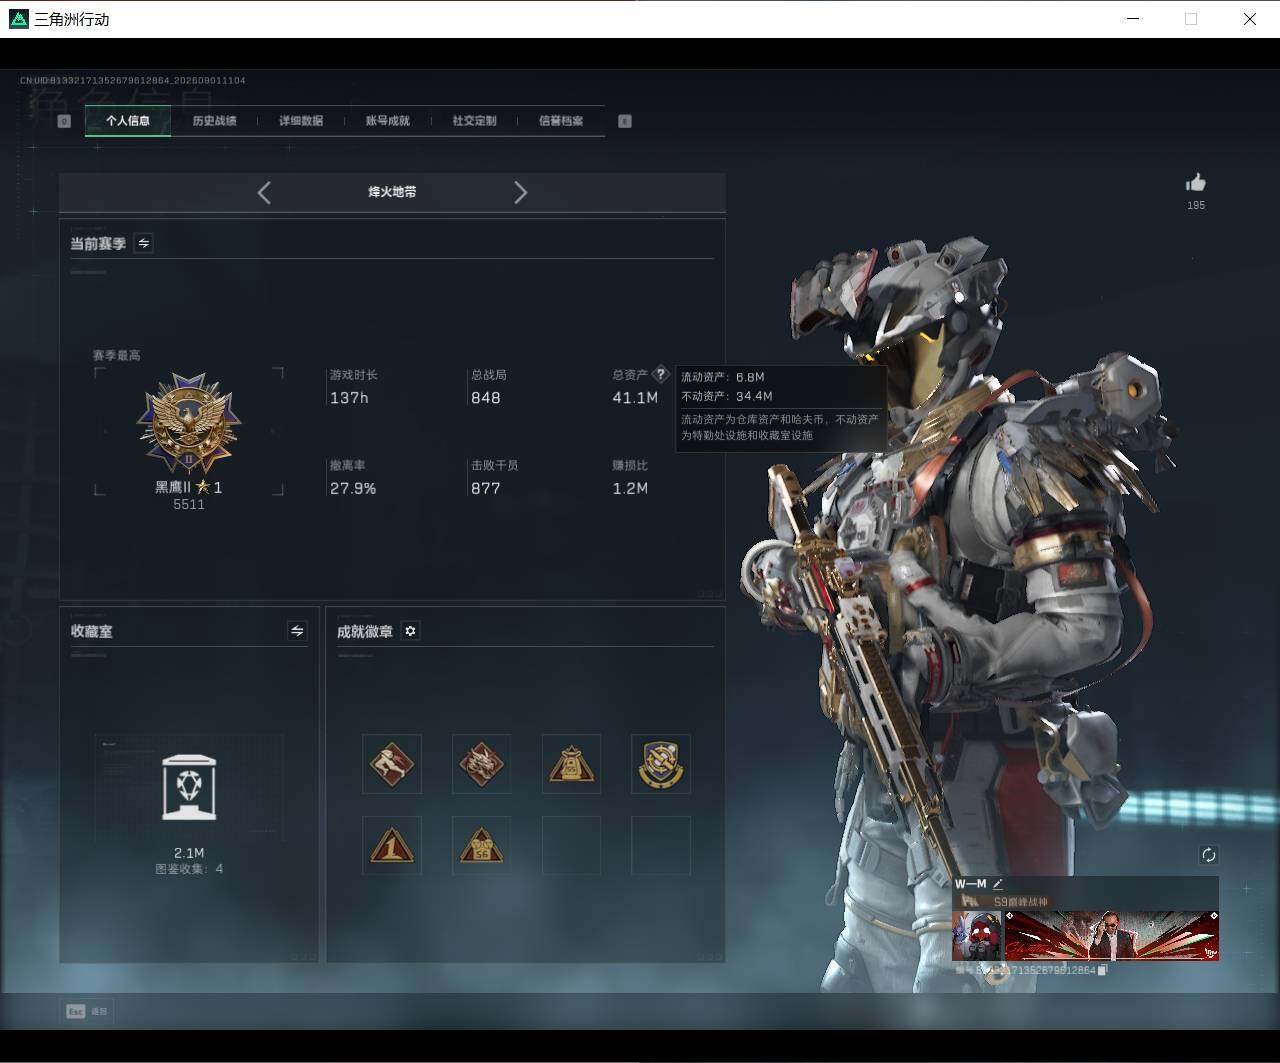Click the W—M player name

(970, 884)
